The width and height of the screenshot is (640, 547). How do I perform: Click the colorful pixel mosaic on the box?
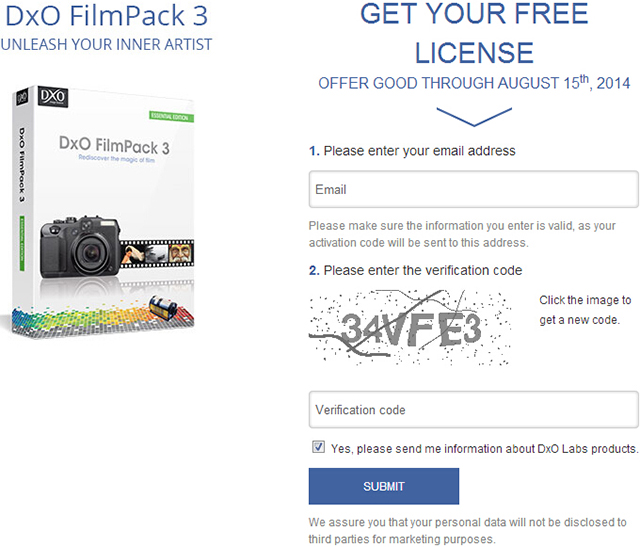[x=102, y=320]
